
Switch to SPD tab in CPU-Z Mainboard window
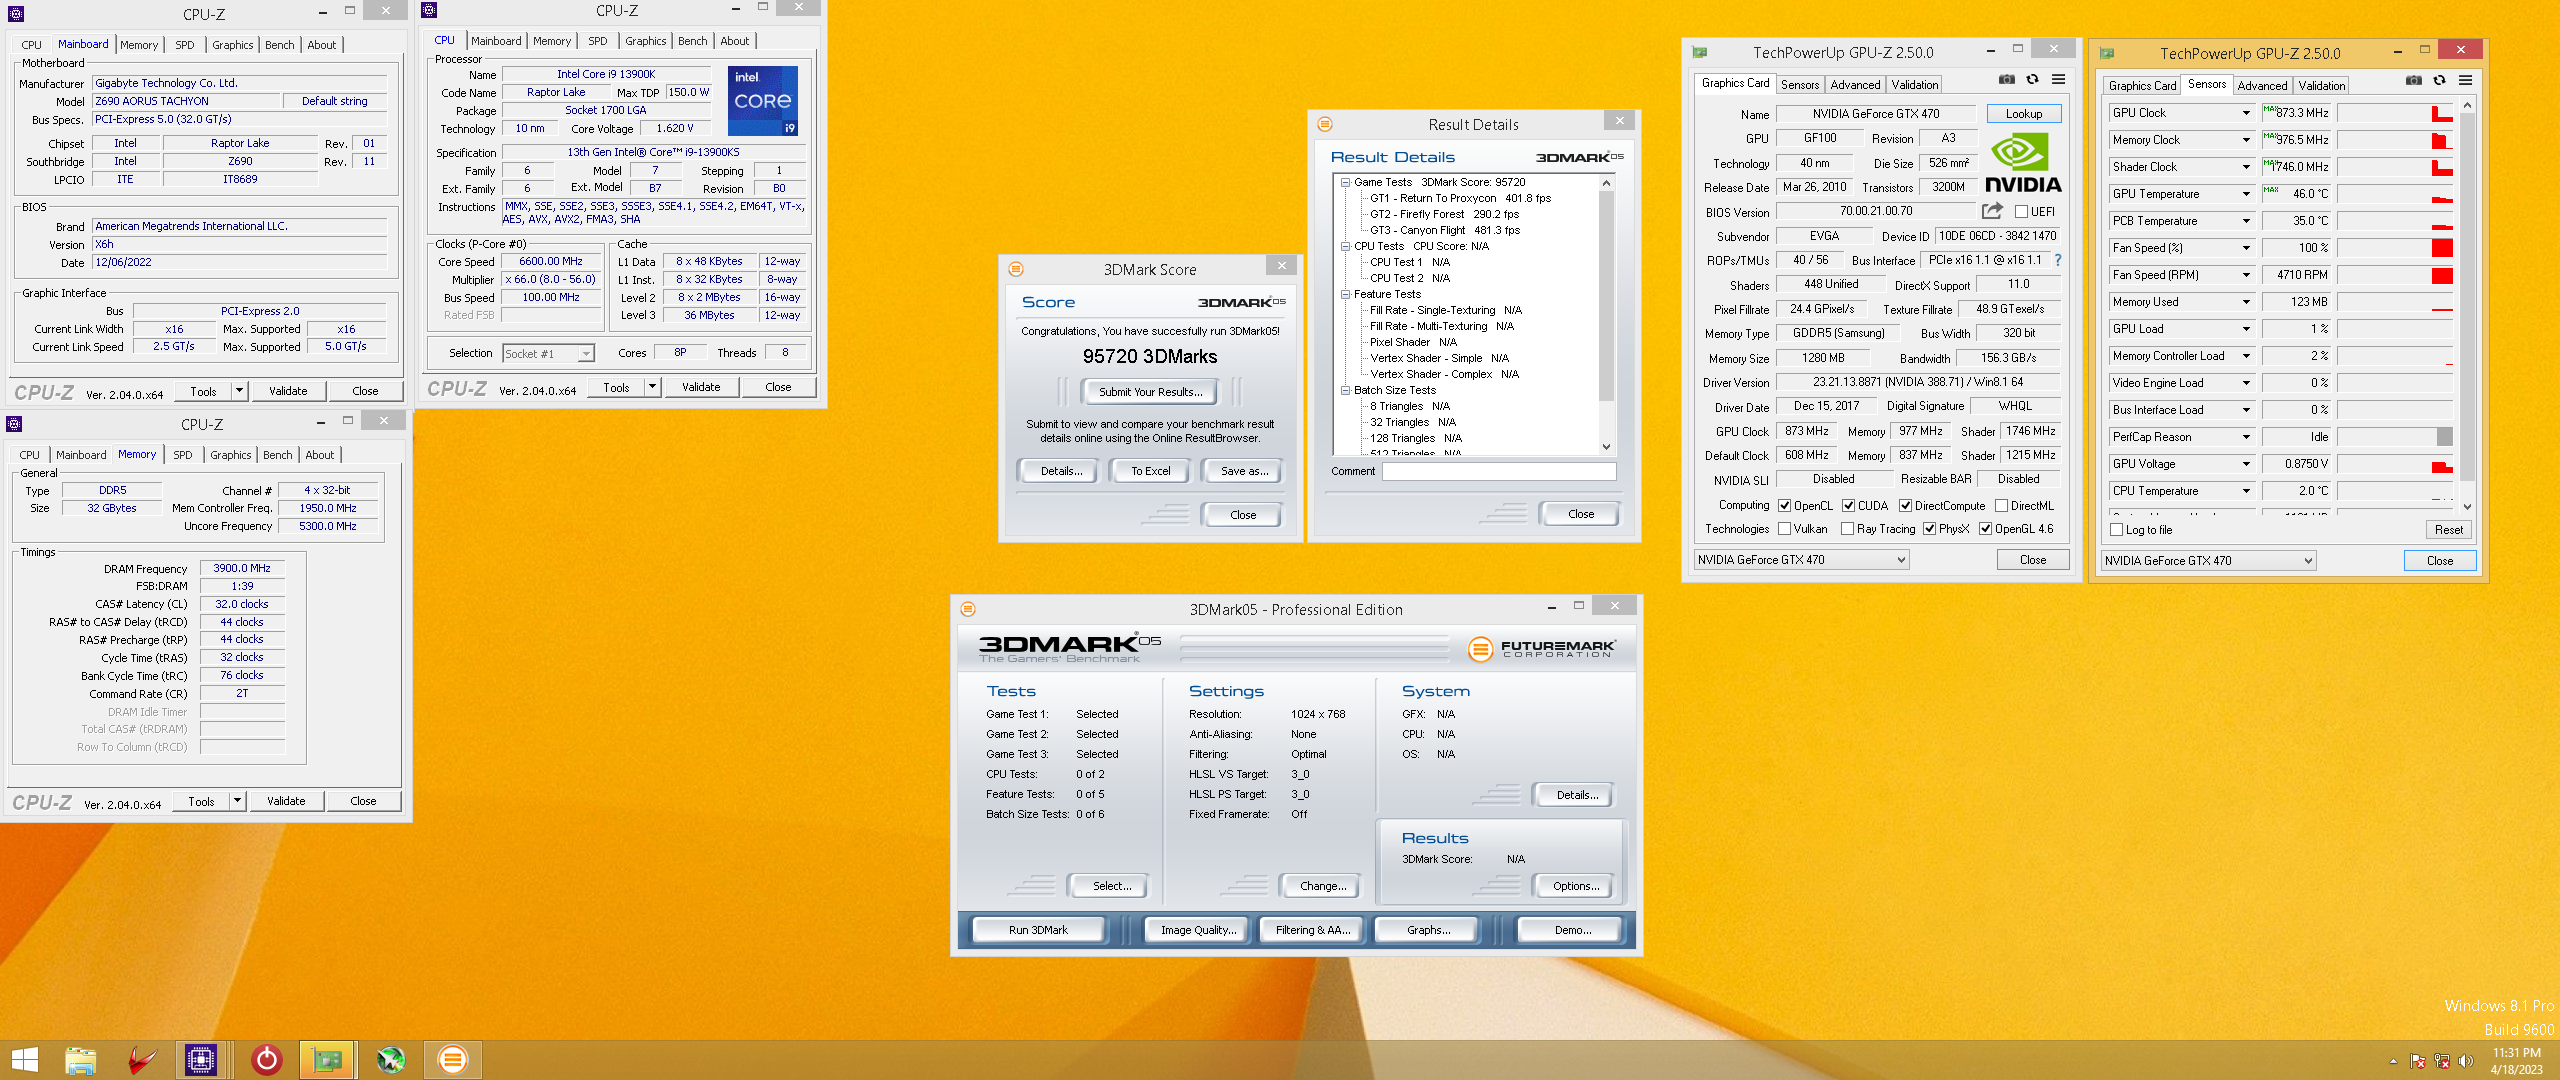pyautogui.click(x=185, y=45)
